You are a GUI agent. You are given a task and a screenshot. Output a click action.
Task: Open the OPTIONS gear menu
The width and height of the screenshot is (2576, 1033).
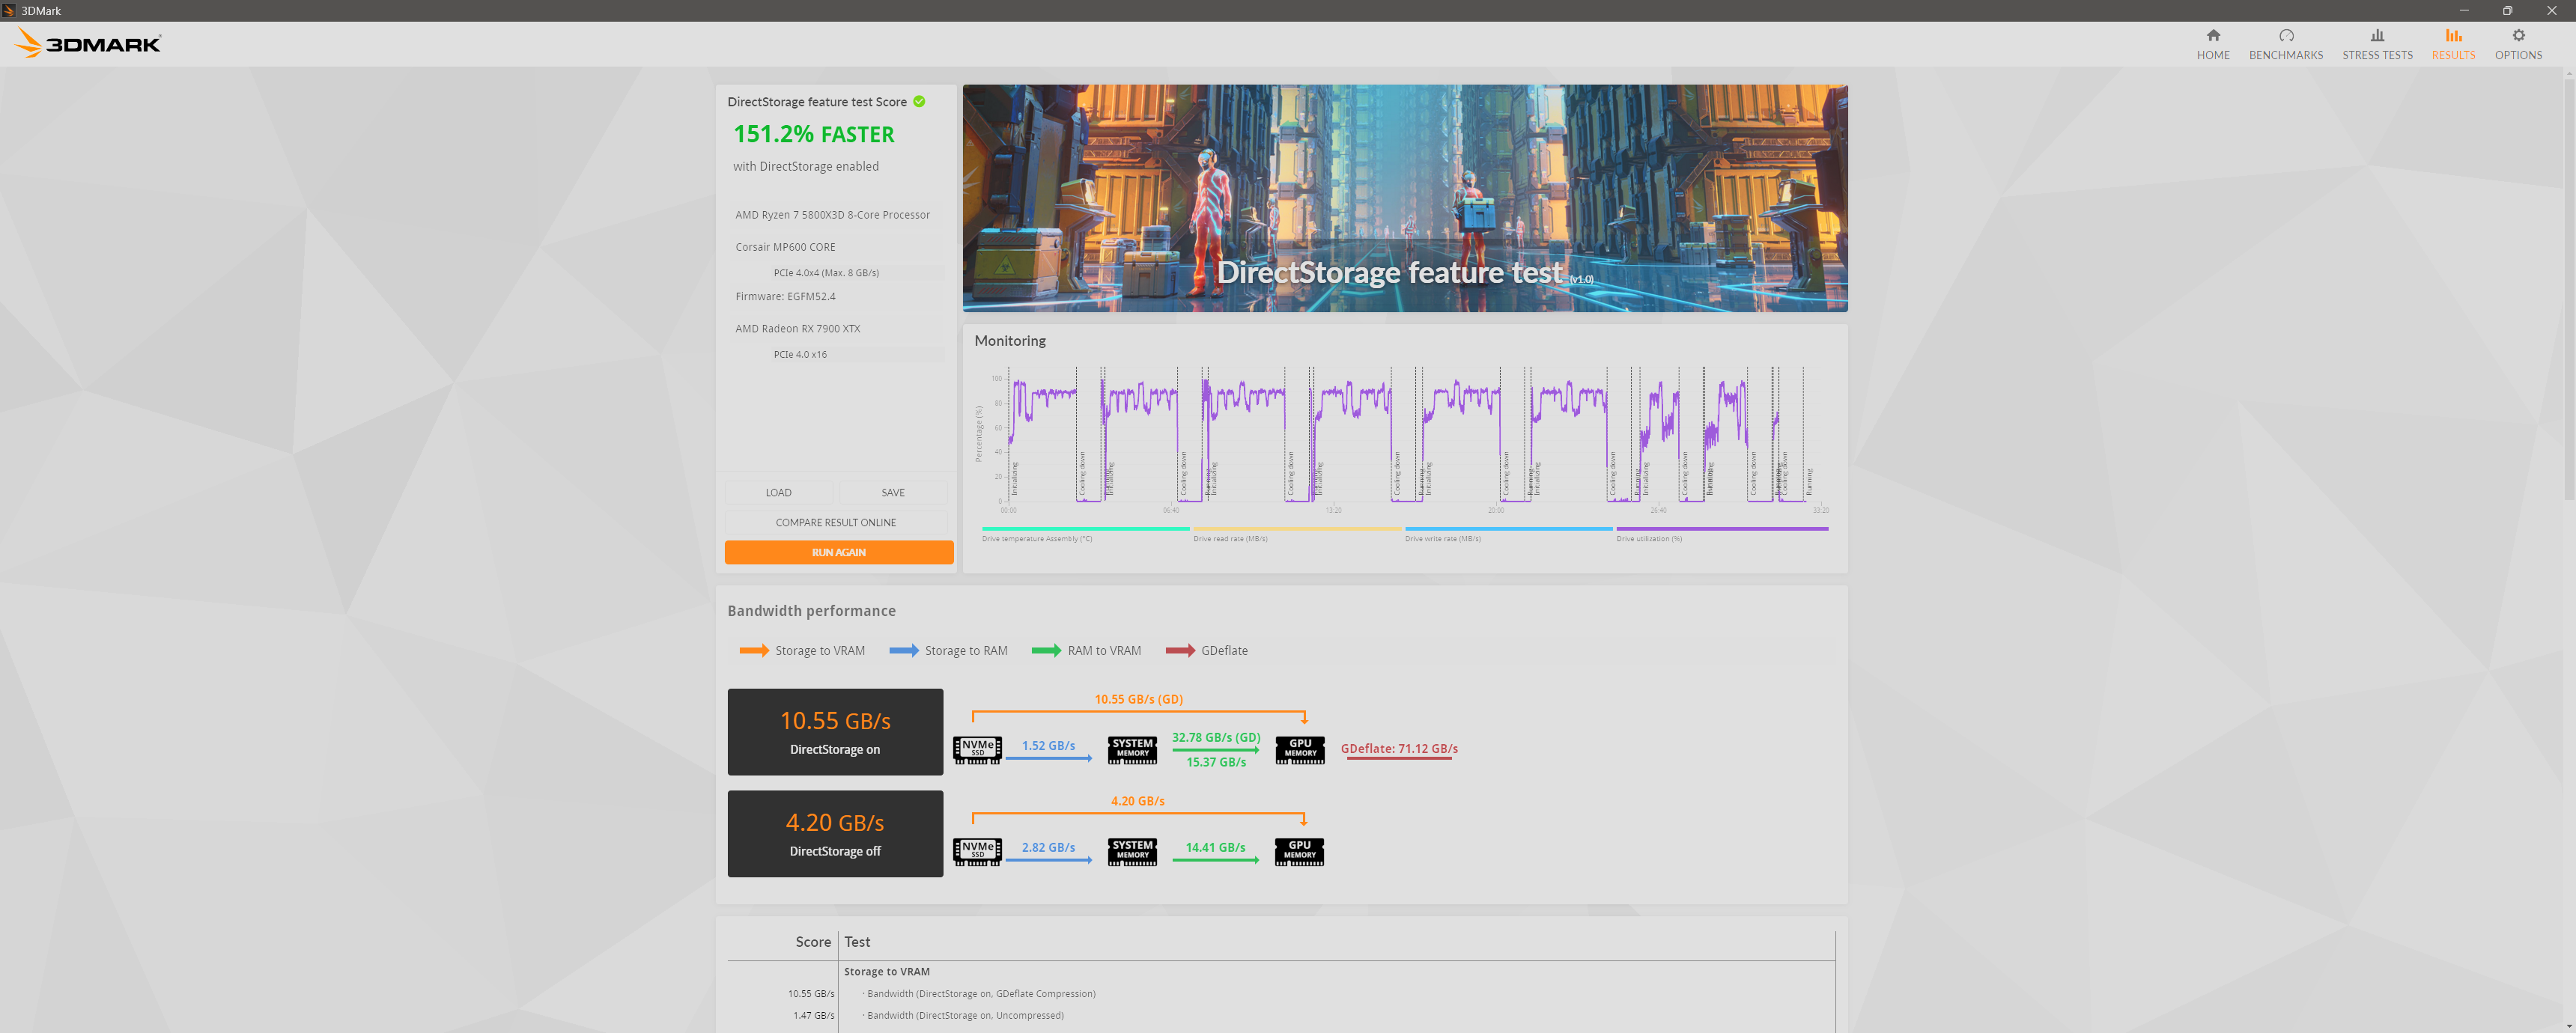coord(2517,44)
